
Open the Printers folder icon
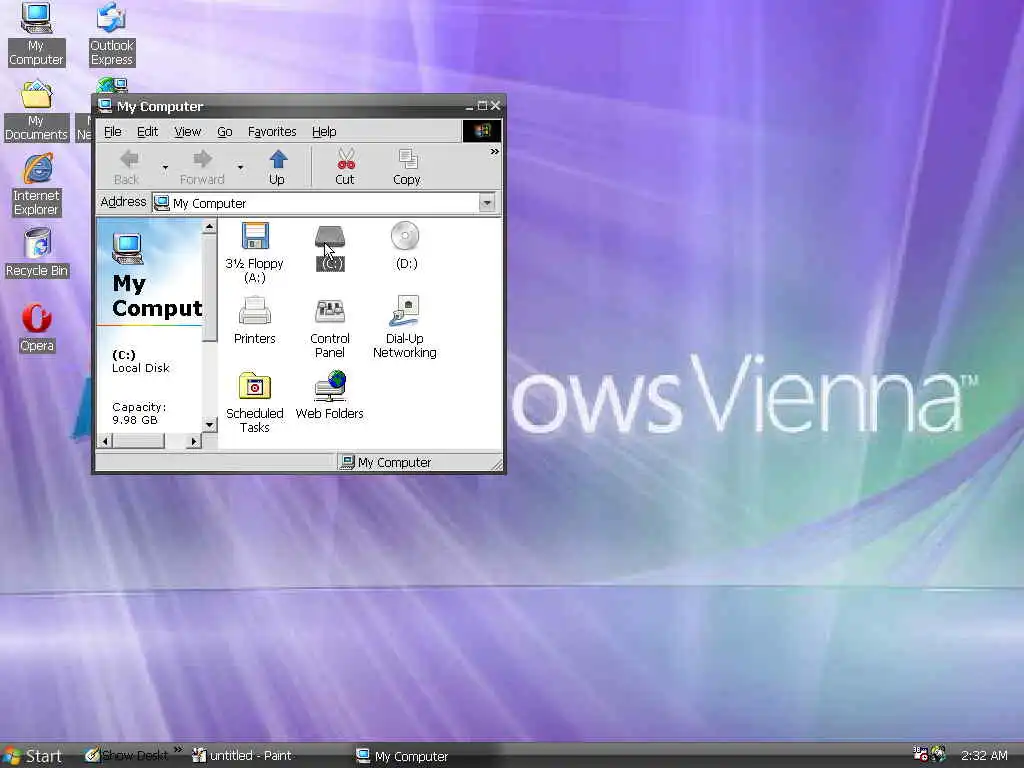(255, 320)
